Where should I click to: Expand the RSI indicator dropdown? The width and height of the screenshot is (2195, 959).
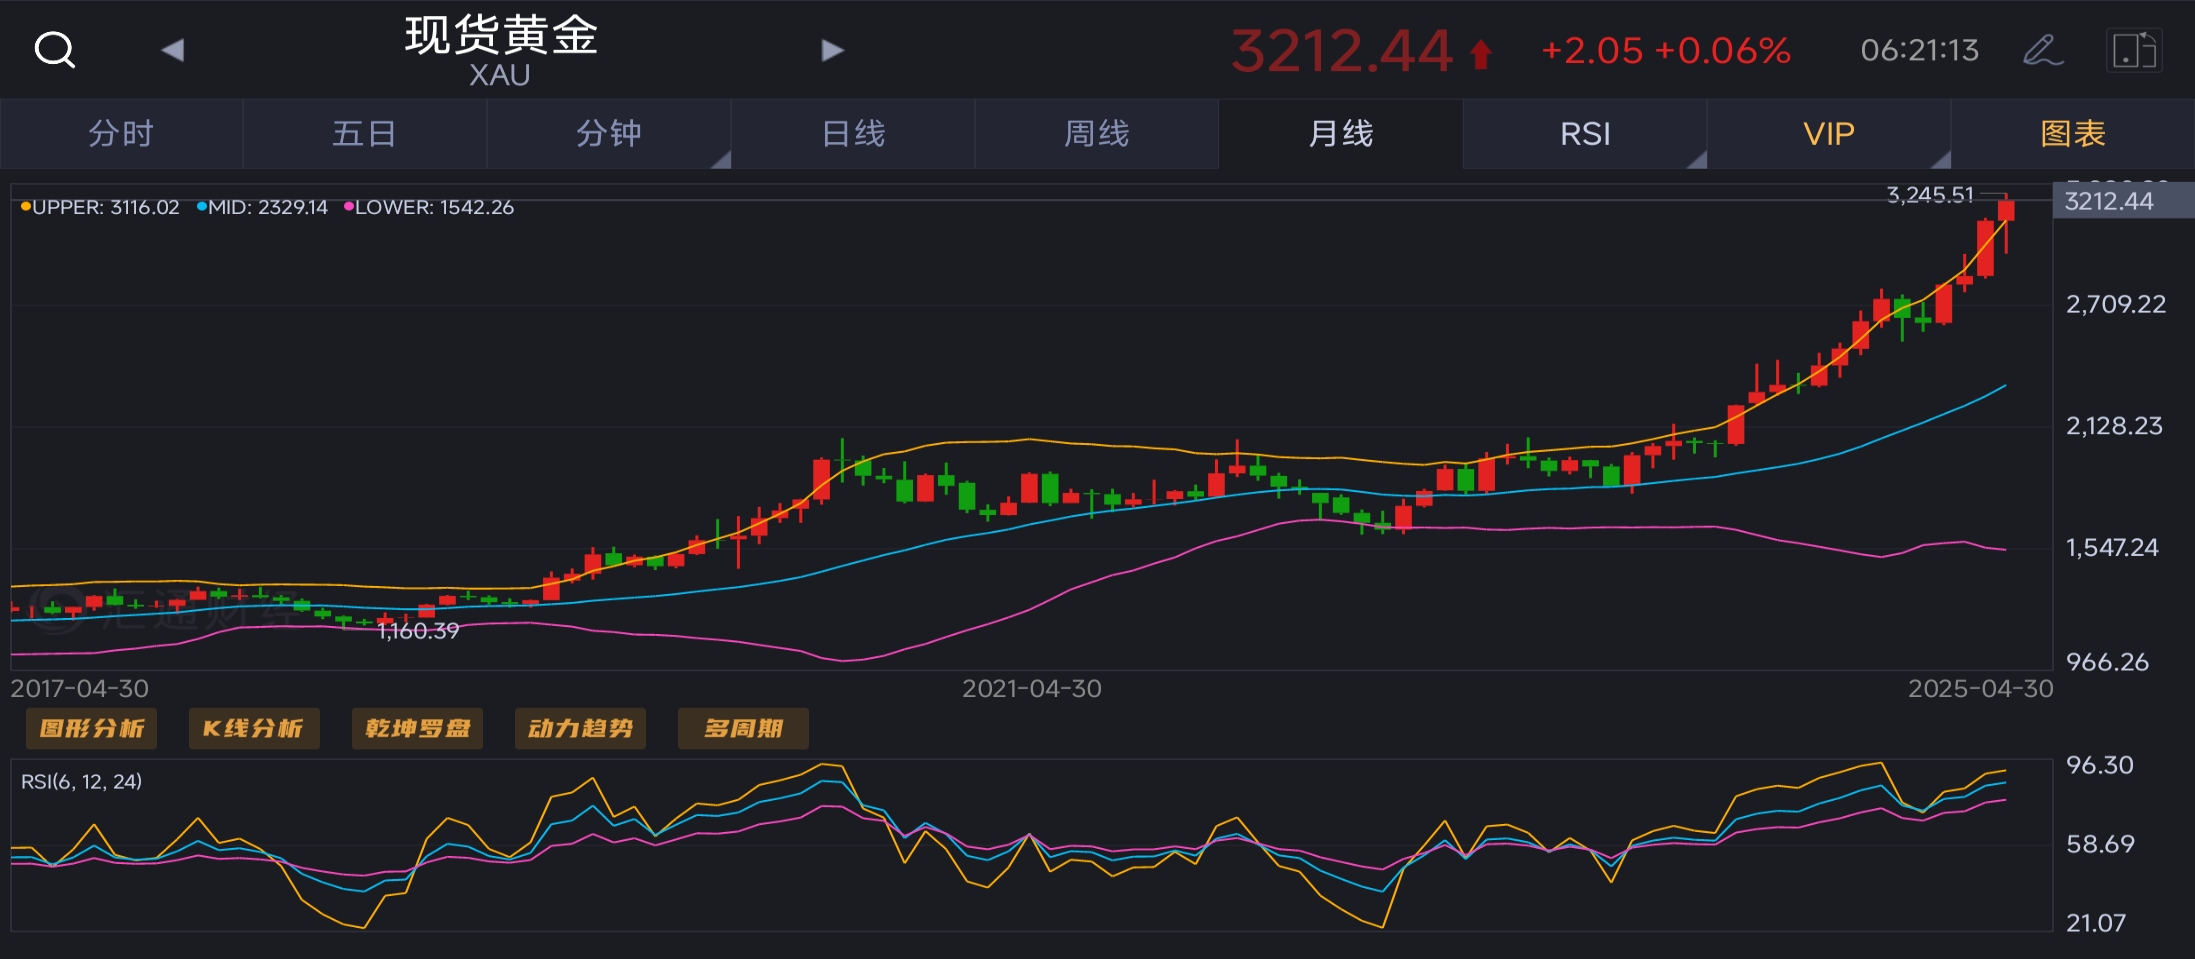coord(1585,134)
